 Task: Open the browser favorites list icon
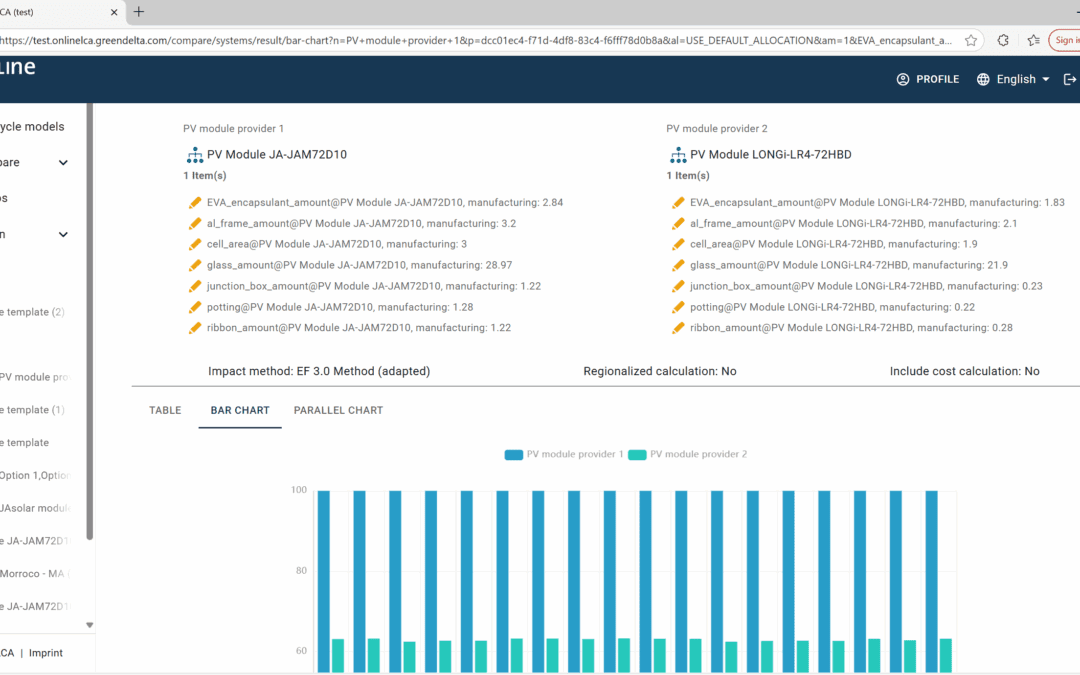(x=1033, y=40)
